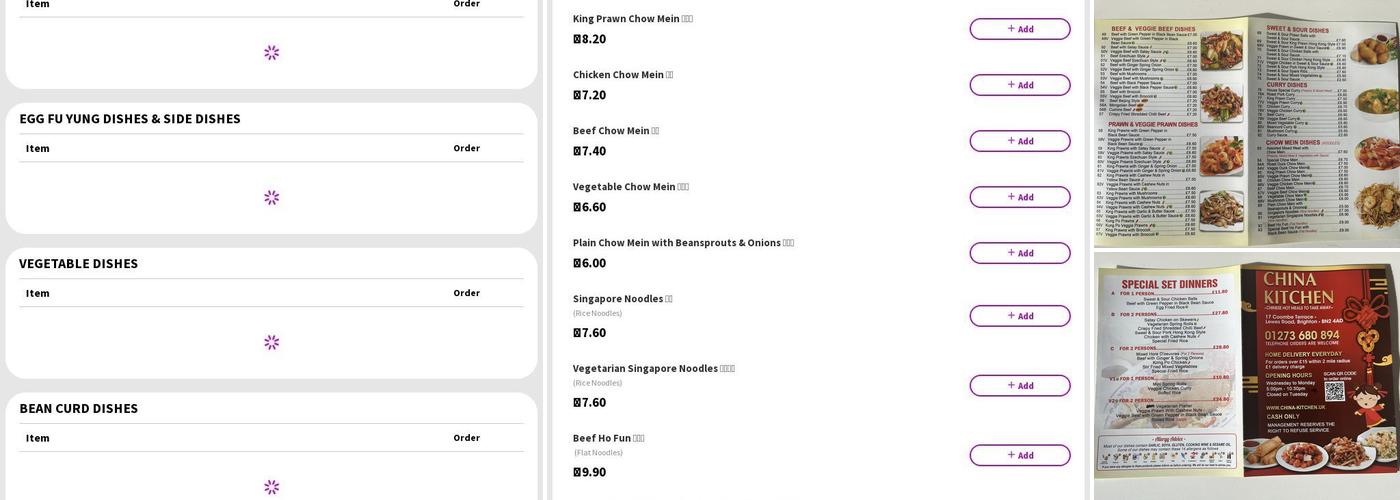This screenshot has height=500, width=1400.
Task: Click the Bean Curd Dishes loading spinner
Action: pyautogui.click(x=271, y=487)
